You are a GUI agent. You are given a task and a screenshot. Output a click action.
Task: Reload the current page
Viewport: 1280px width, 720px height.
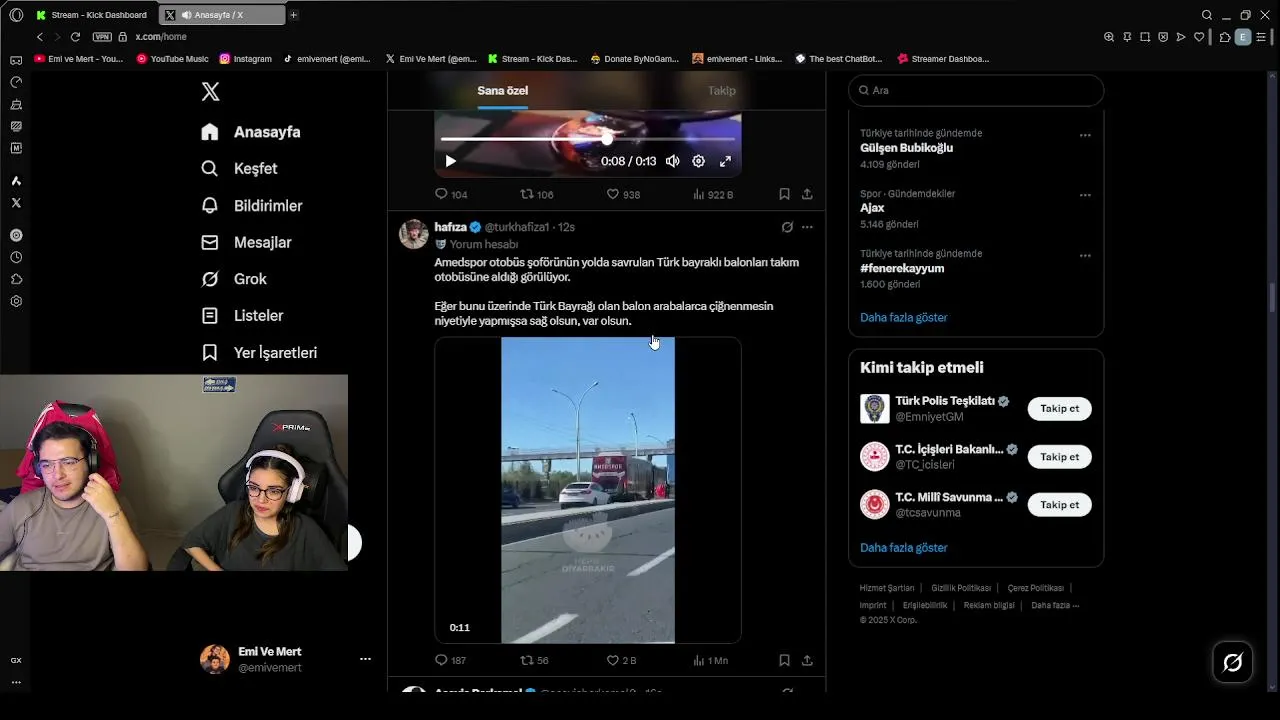coord(75,37)
